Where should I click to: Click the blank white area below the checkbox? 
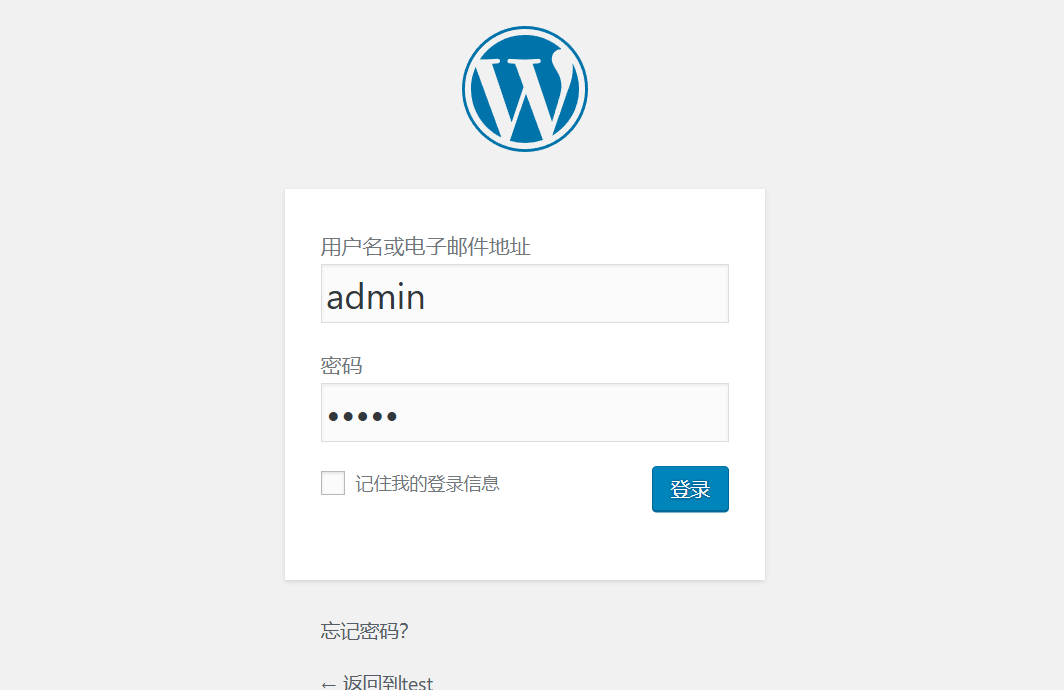click(x=475, y=543)
